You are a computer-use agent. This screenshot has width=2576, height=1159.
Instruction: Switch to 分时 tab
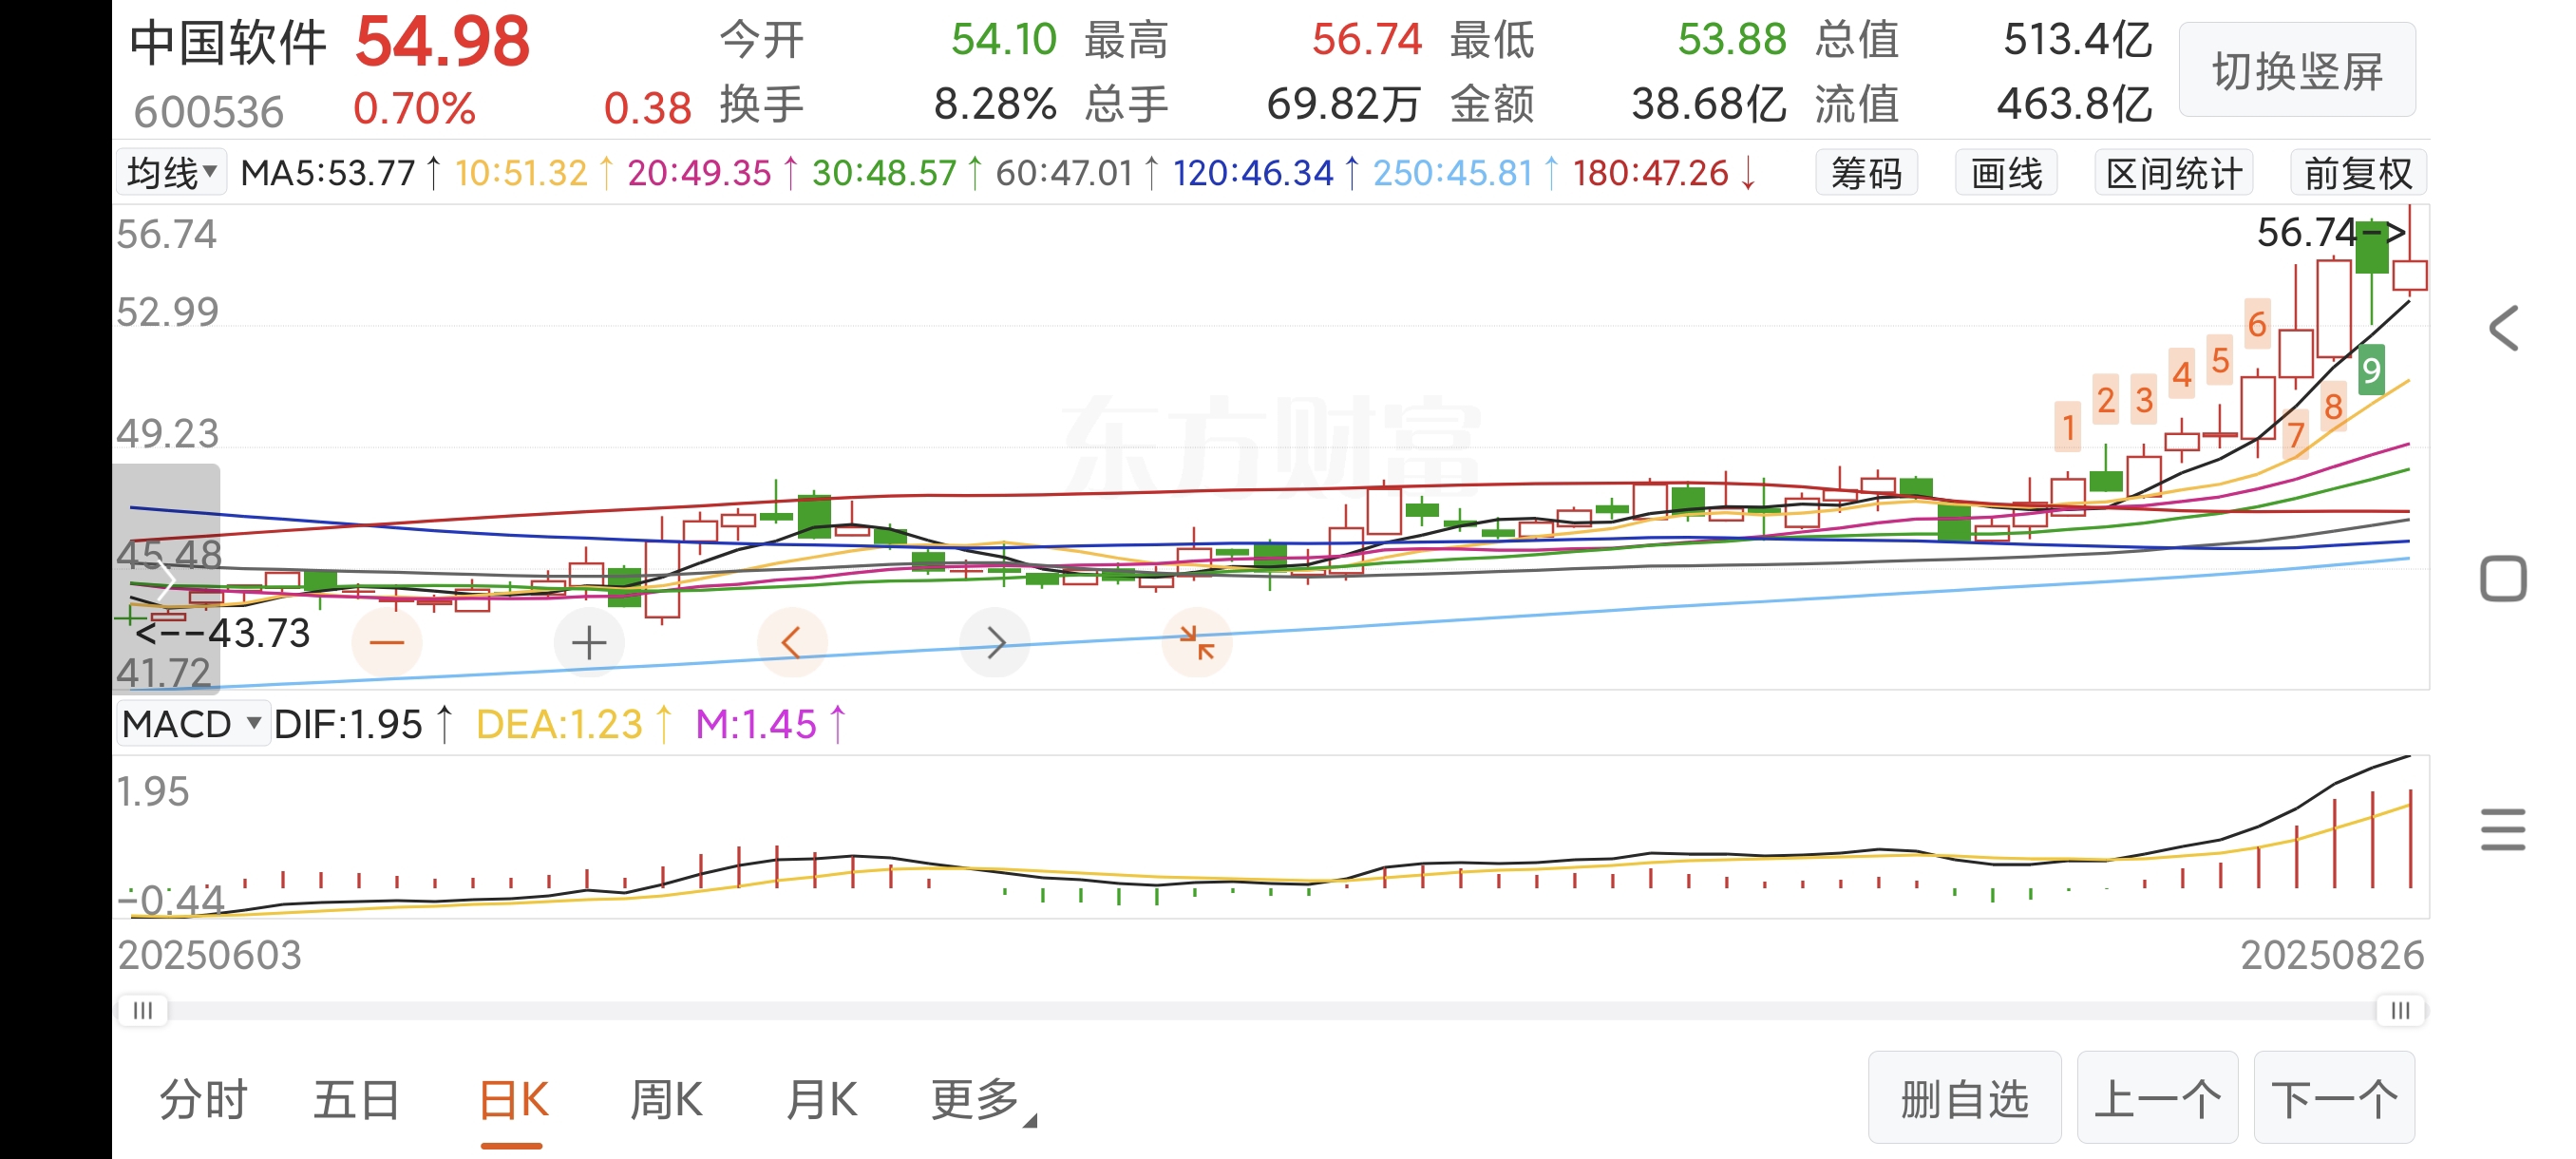[204, 1100]
